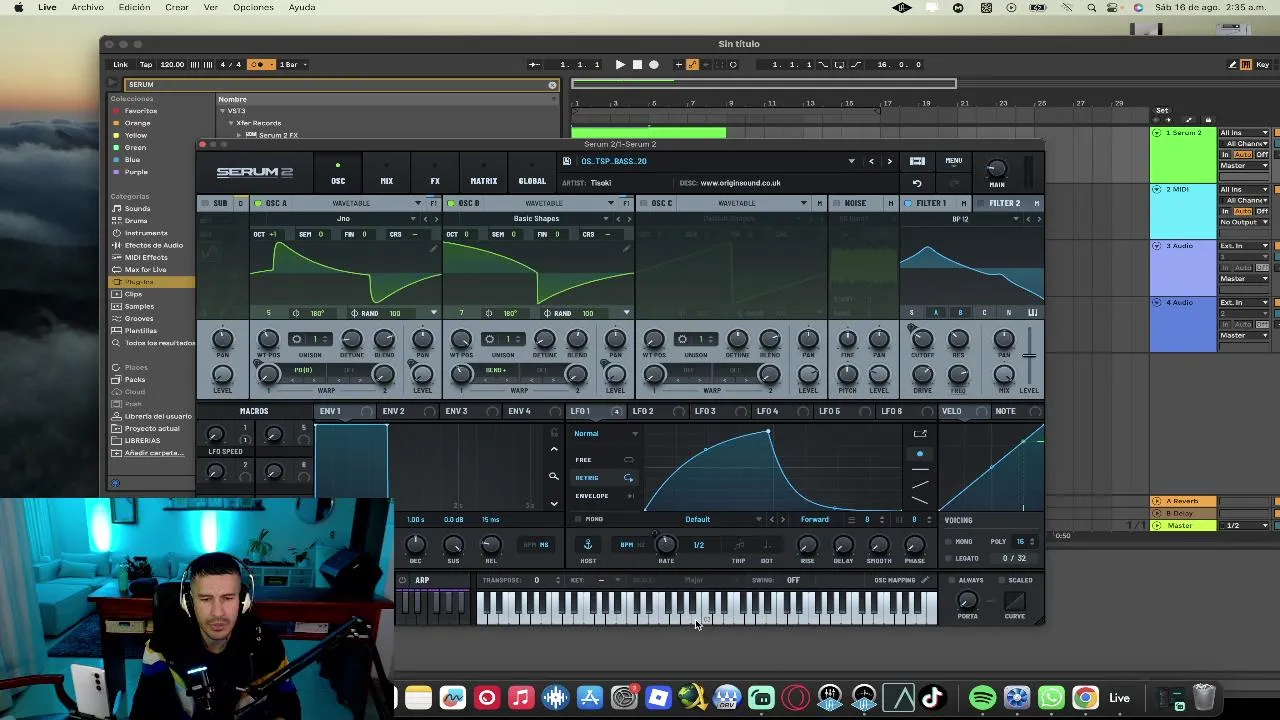Click the envelope zoom magnifier icon
Viewport: 1280px width, 720px height.
(554, 477)
